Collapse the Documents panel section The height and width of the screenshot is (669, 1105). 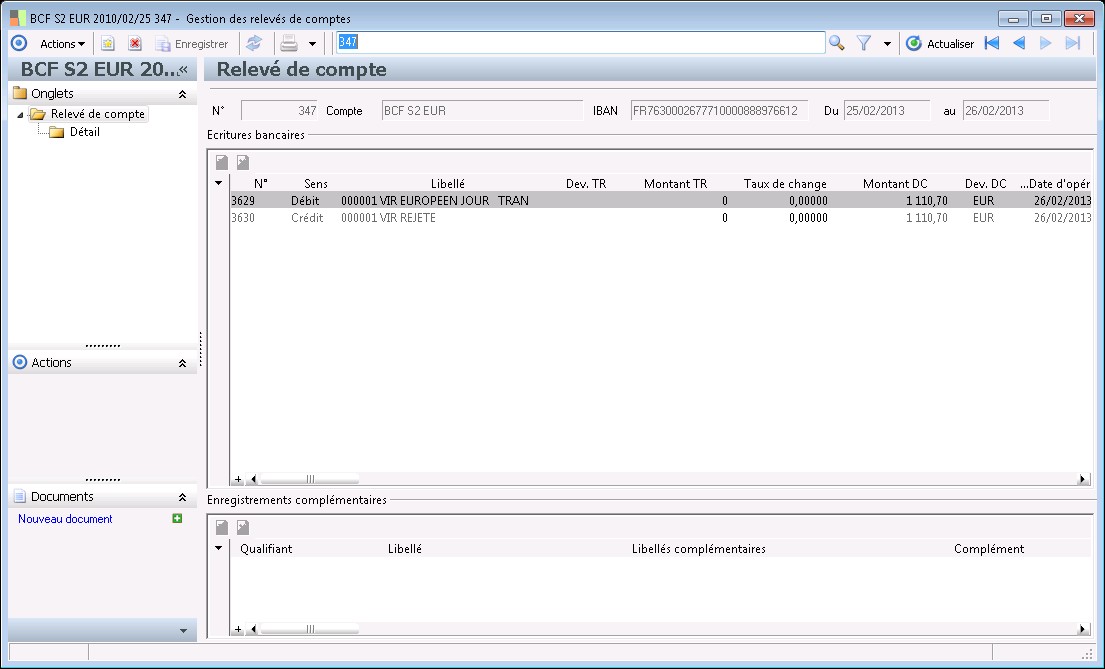coord(182,497)
